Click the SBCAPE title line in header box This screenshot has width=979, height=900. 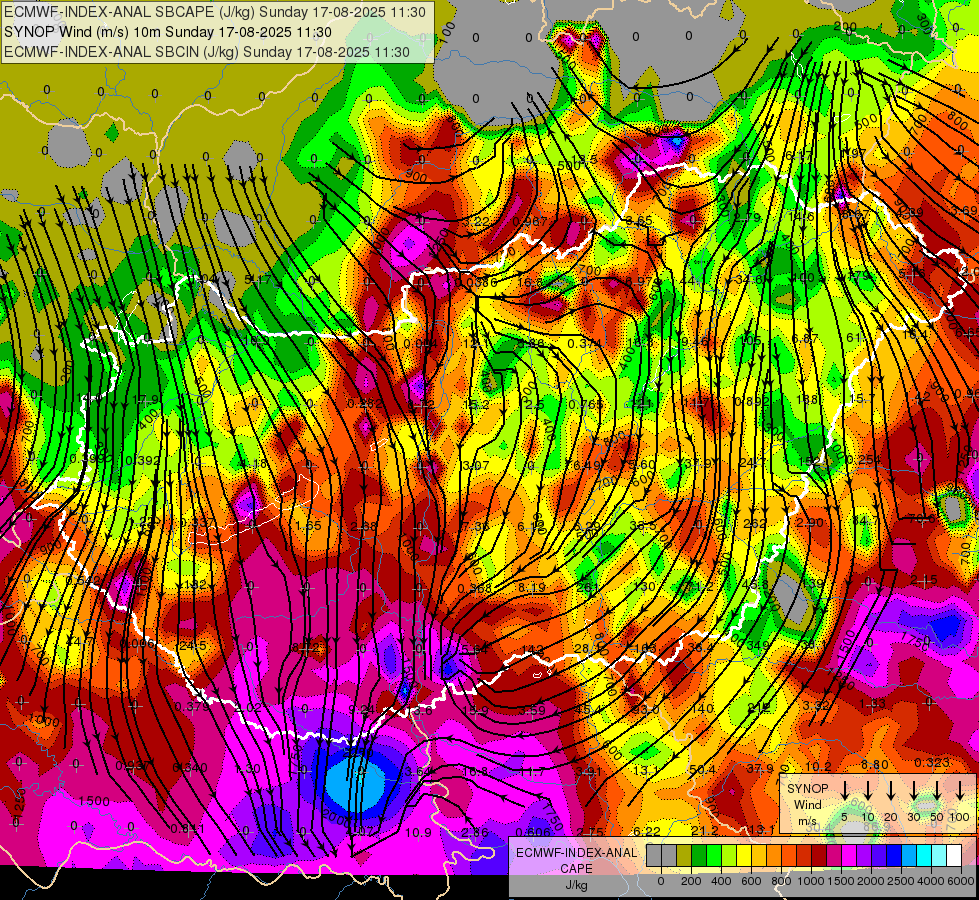(x=215, y=12)
